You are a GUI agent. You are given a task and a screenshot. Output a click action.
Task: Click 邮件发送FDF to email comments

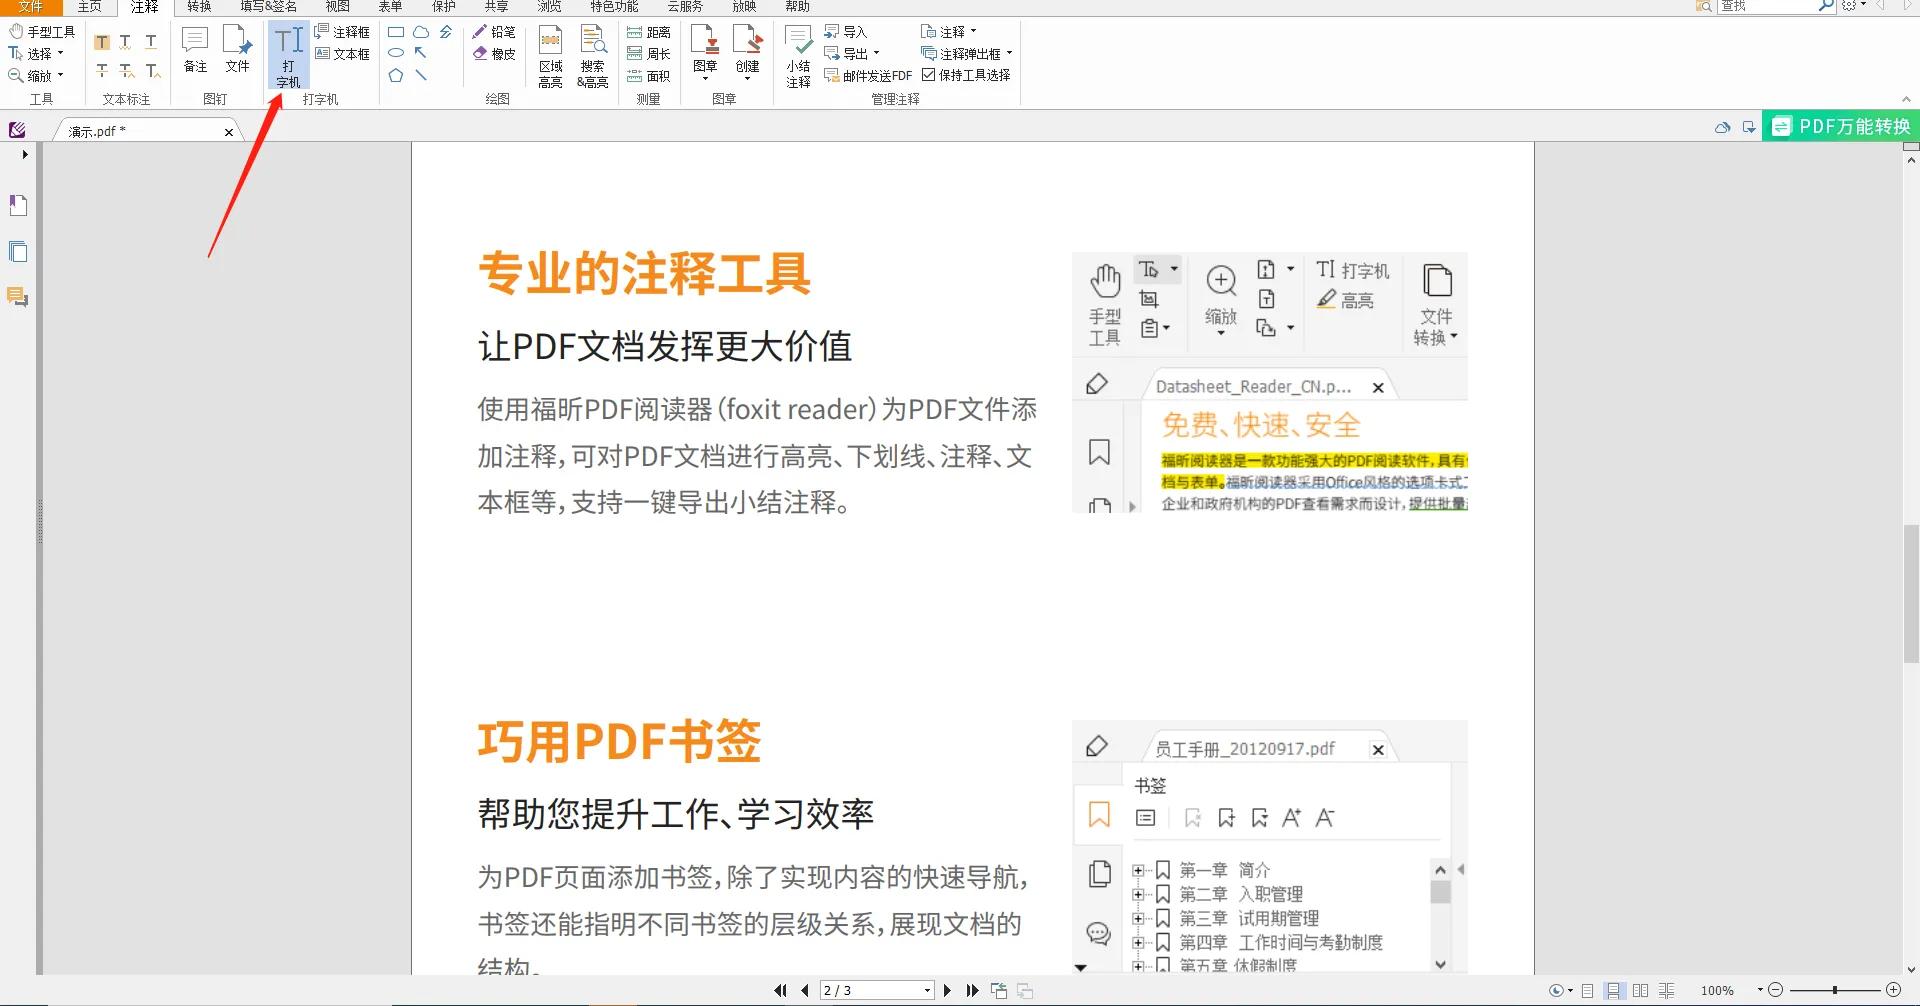868,76
